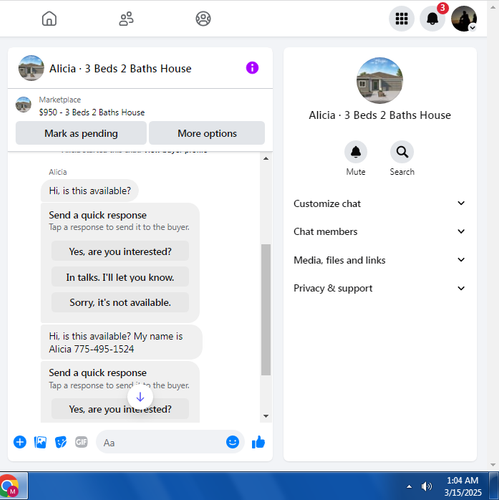Choose a sticker with the sticker icon
Viewport: 499px width, 500px height.
[x=61, y=442]
